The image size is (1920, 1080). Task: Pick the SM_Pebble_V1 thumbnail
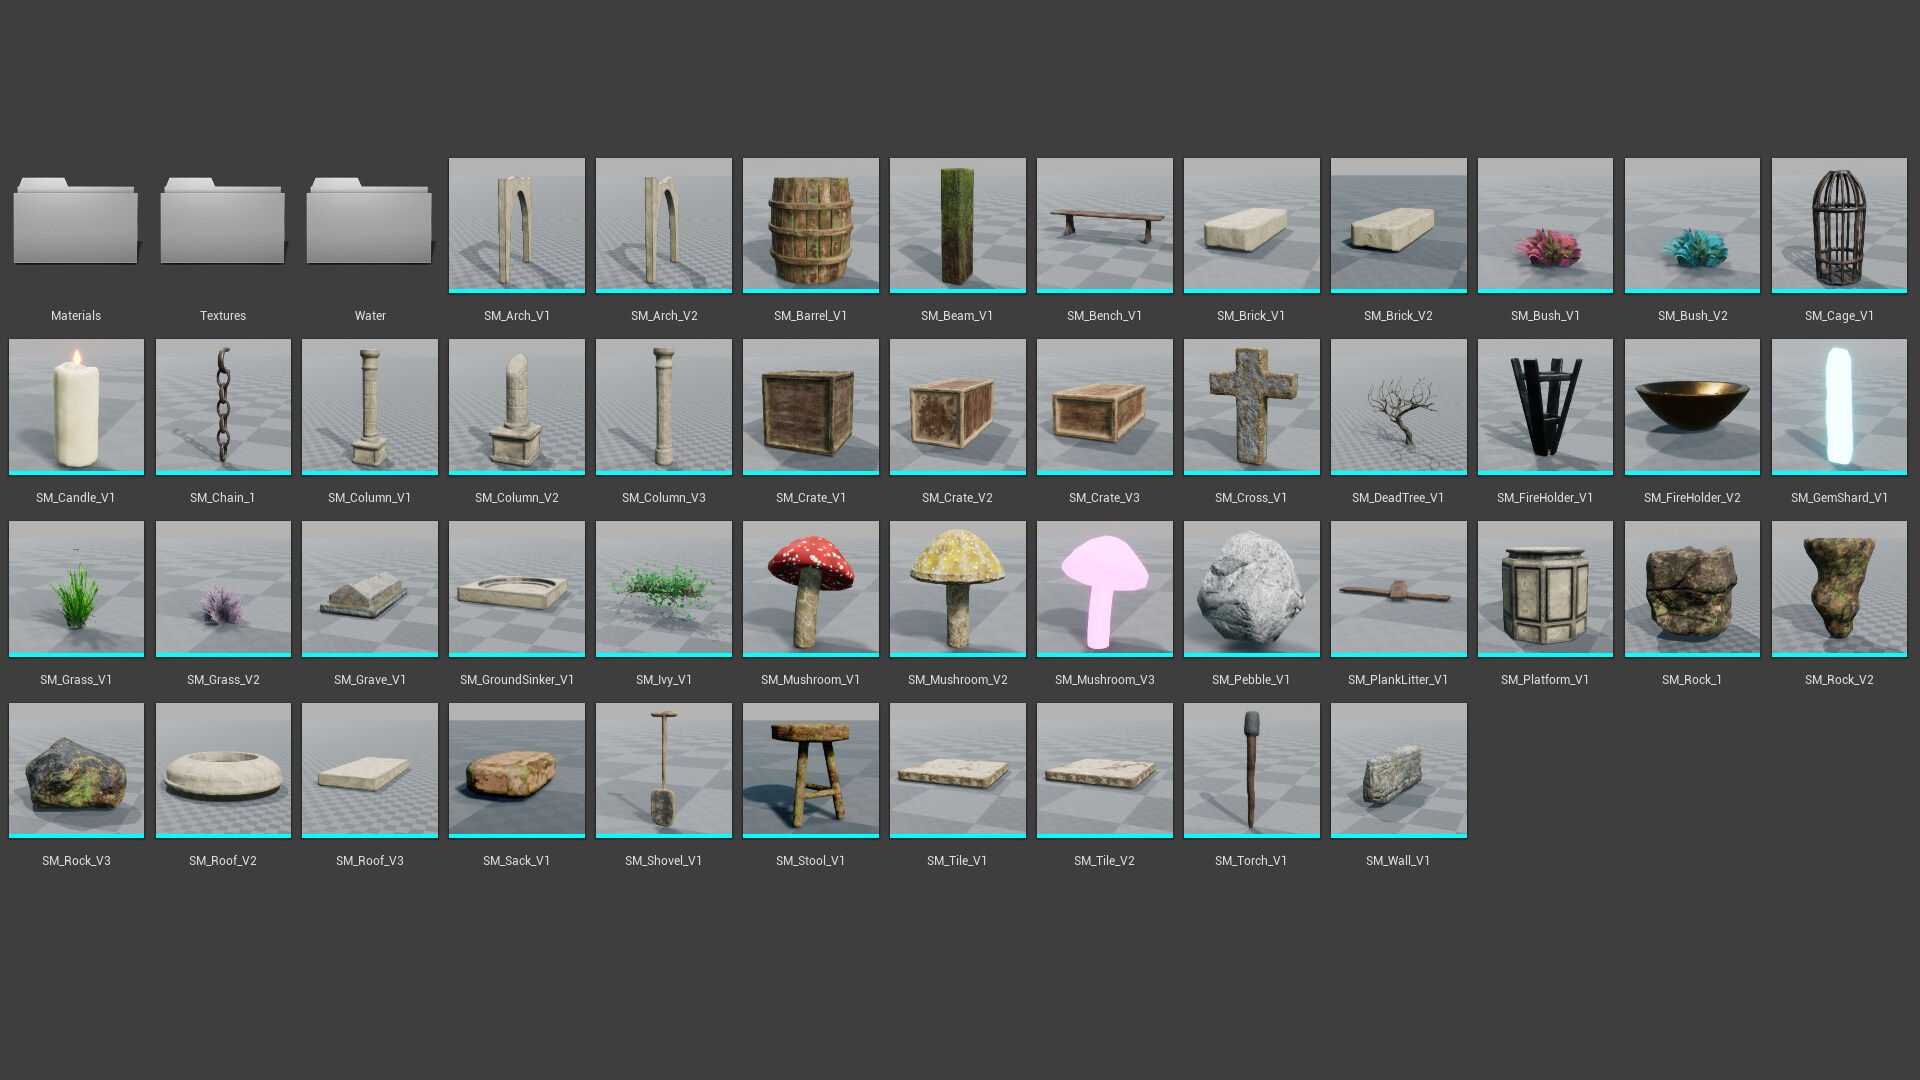click(1252, 589)
